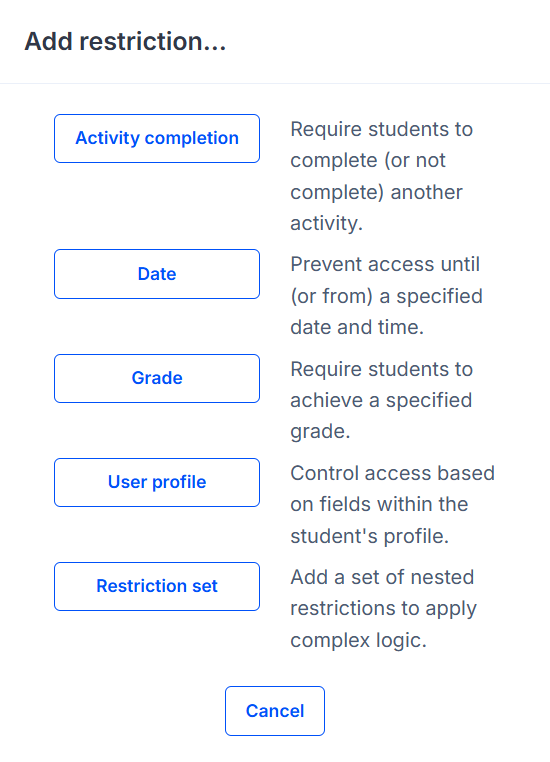Select the Date restriction button

click(x=157, y=274)
